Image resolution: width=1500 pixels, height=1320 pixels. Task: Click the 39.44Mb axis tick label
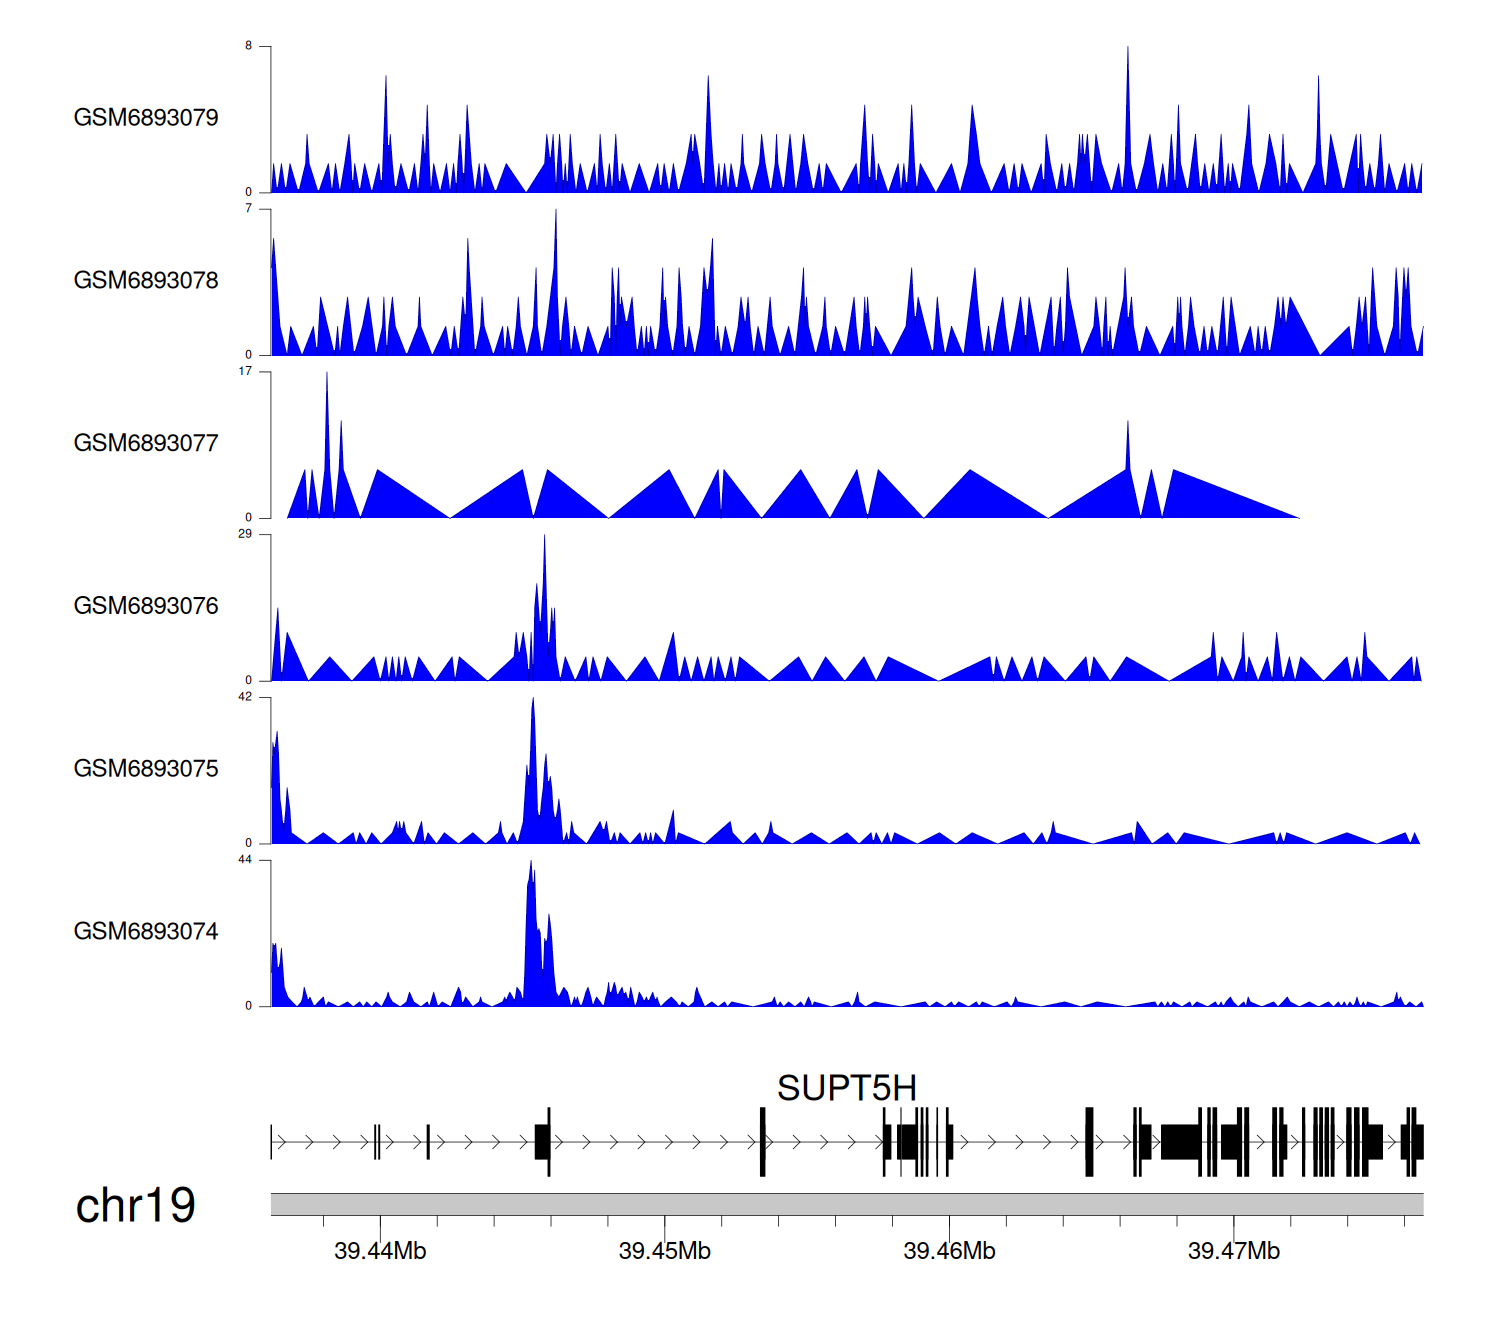(380, 1252)
